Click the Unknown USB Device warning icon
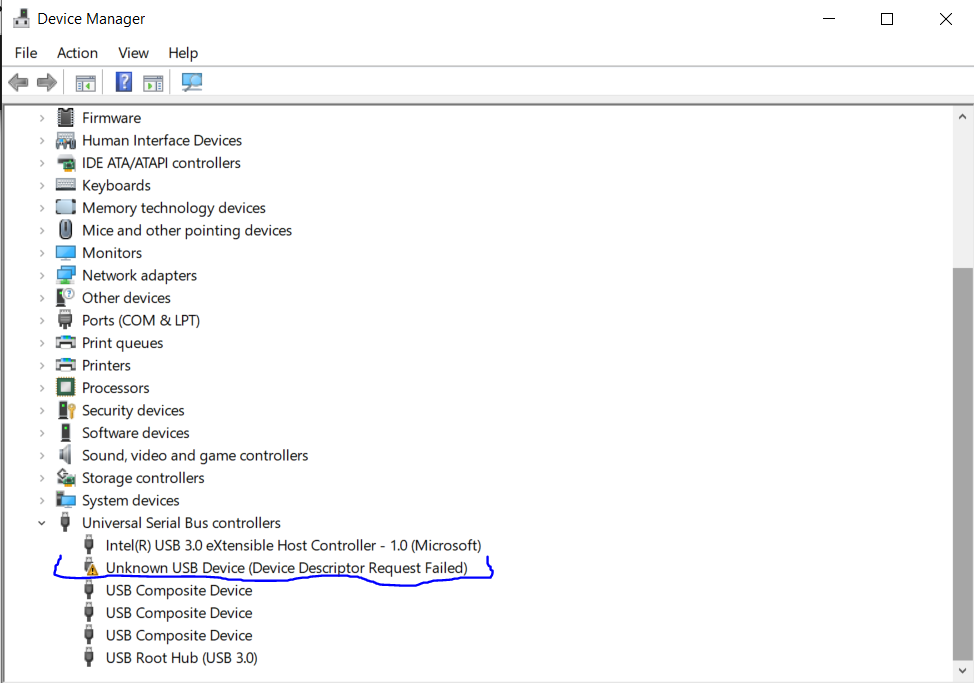The image size is (974, 683). click(x=90, y=567)
